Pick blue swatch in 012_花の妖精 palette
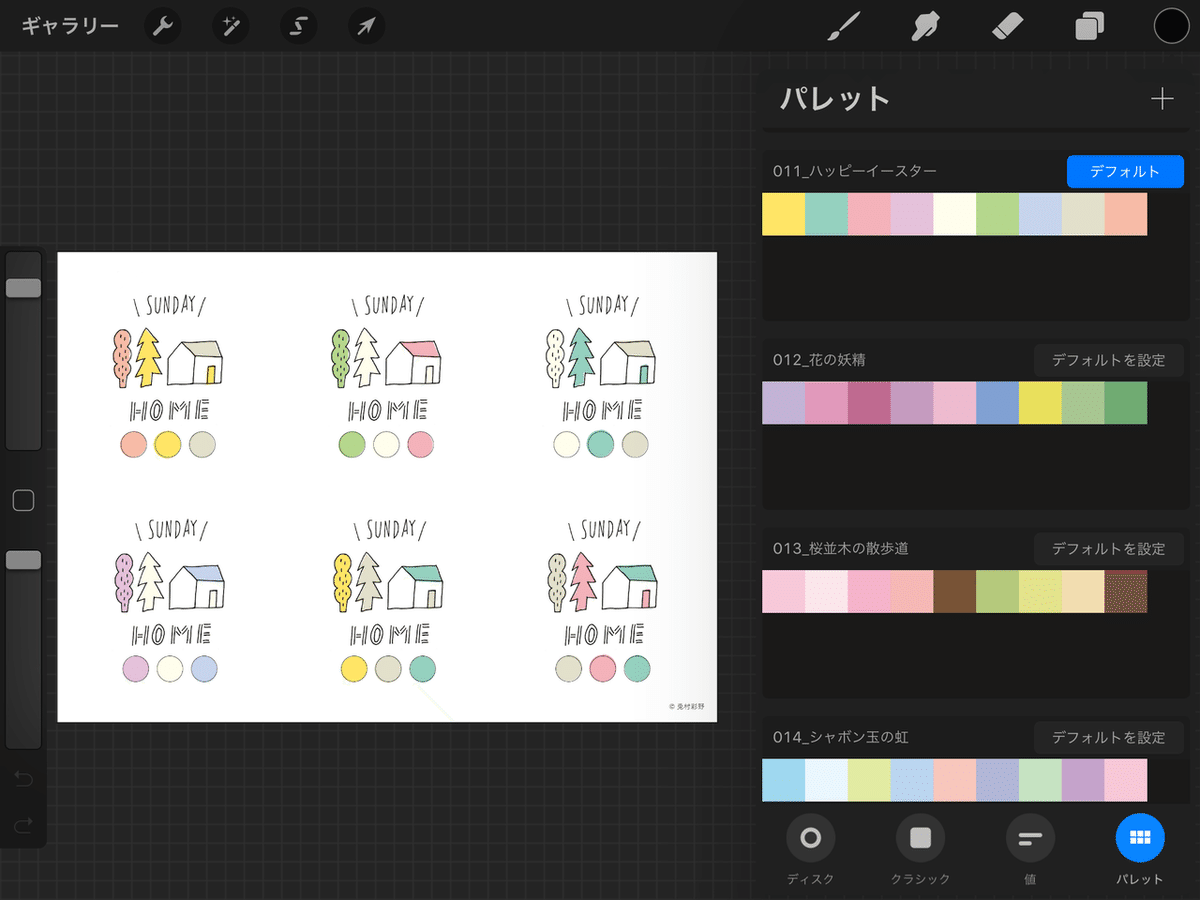 point(997,403)
